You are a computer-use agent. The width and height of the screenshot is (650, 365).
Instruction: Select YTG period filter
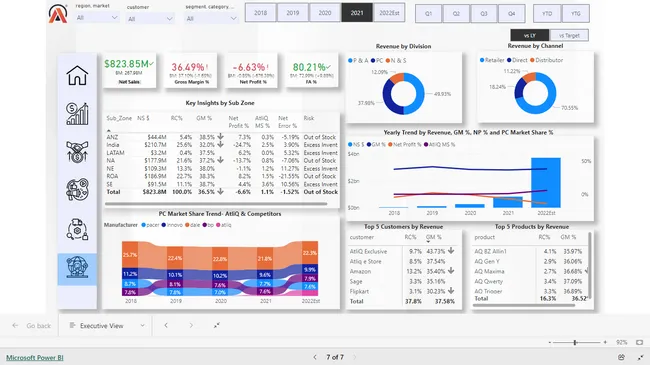coord(576,13)
